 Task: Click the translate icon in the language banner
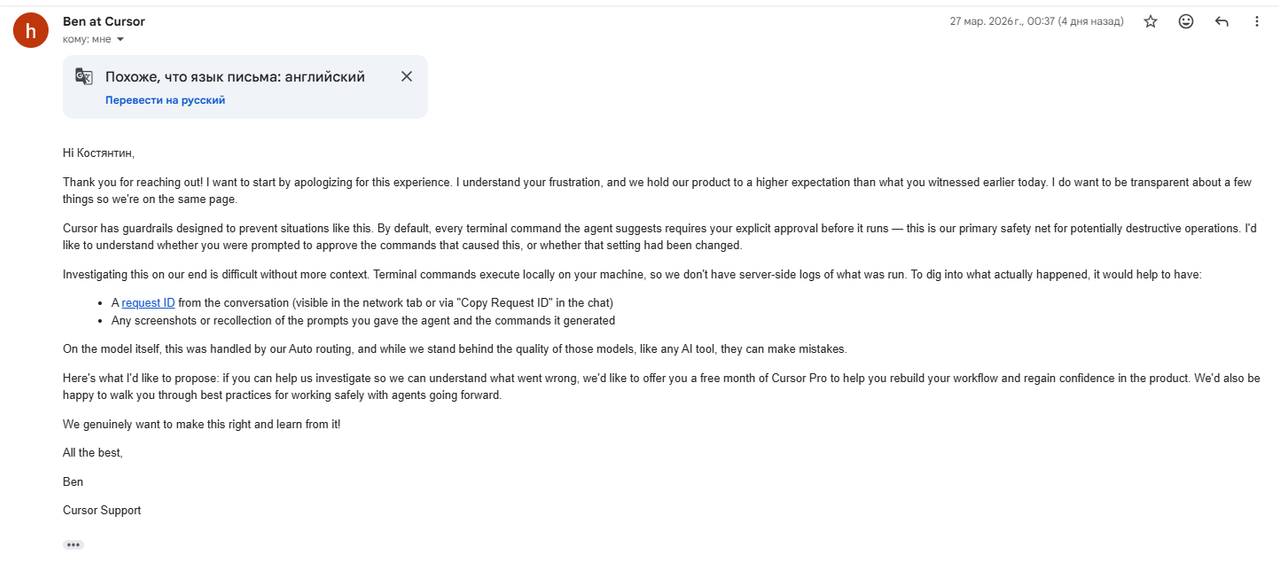pos(84,77)
